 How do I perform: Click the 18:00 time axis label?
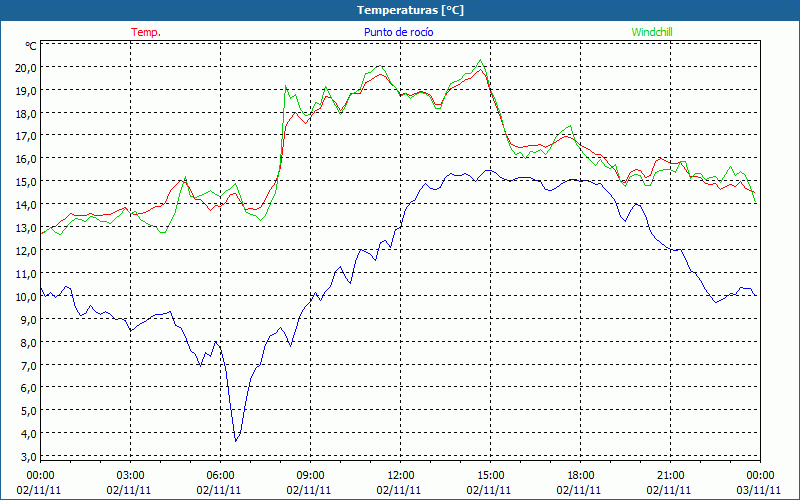point(581,476)
